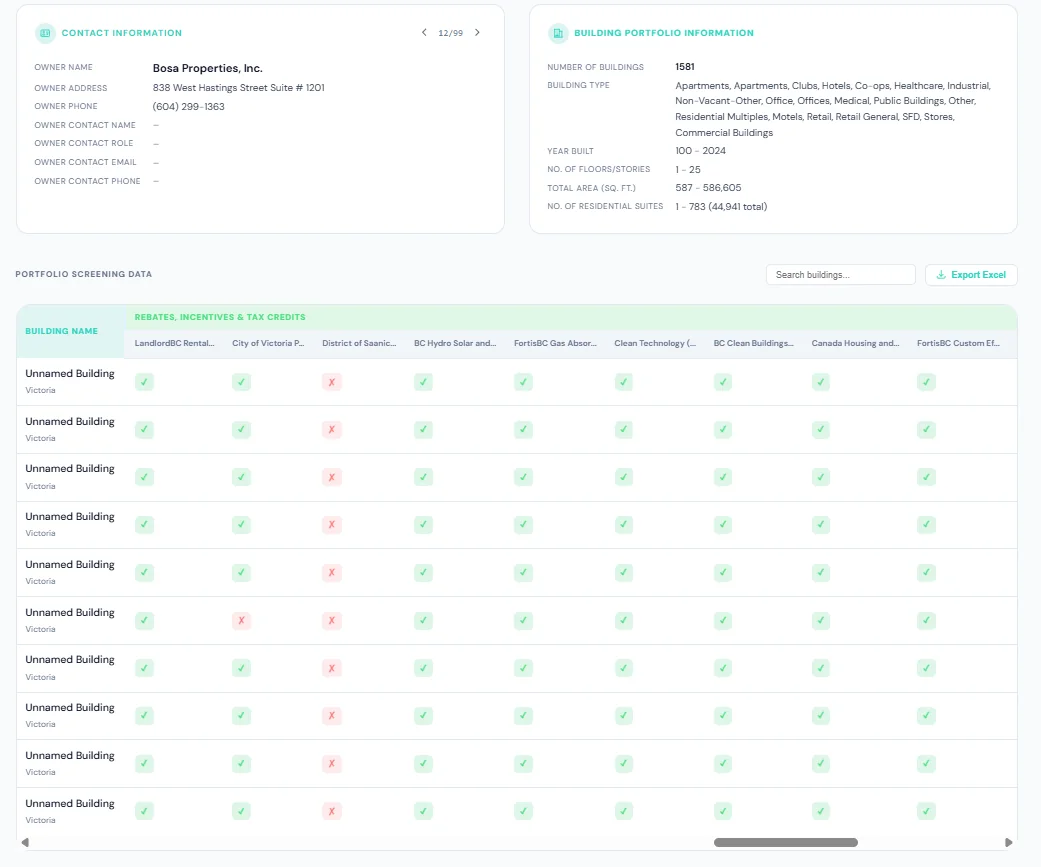The image size is (1041, 867).
Task: Click the suites value 1 - 783 (44,941 total)
Action: [x=721, y=206]
